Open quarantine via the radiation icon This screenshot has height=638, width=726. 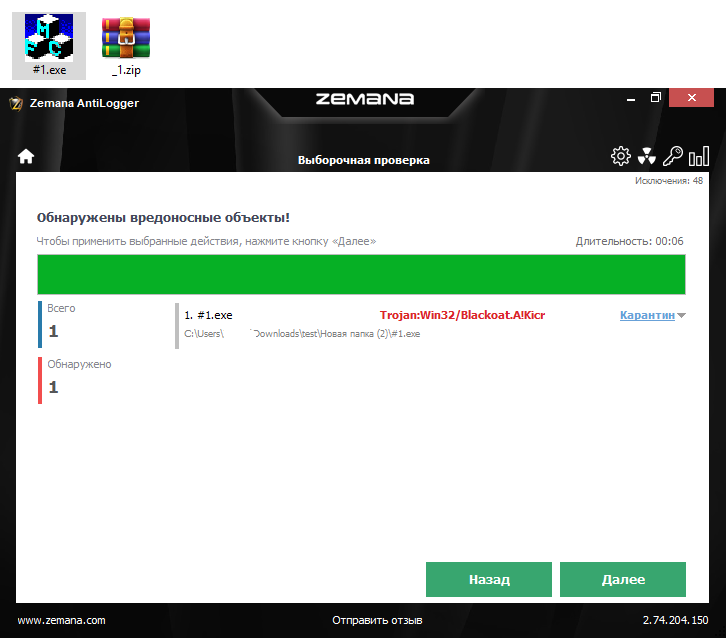click(x=646, y=156)
